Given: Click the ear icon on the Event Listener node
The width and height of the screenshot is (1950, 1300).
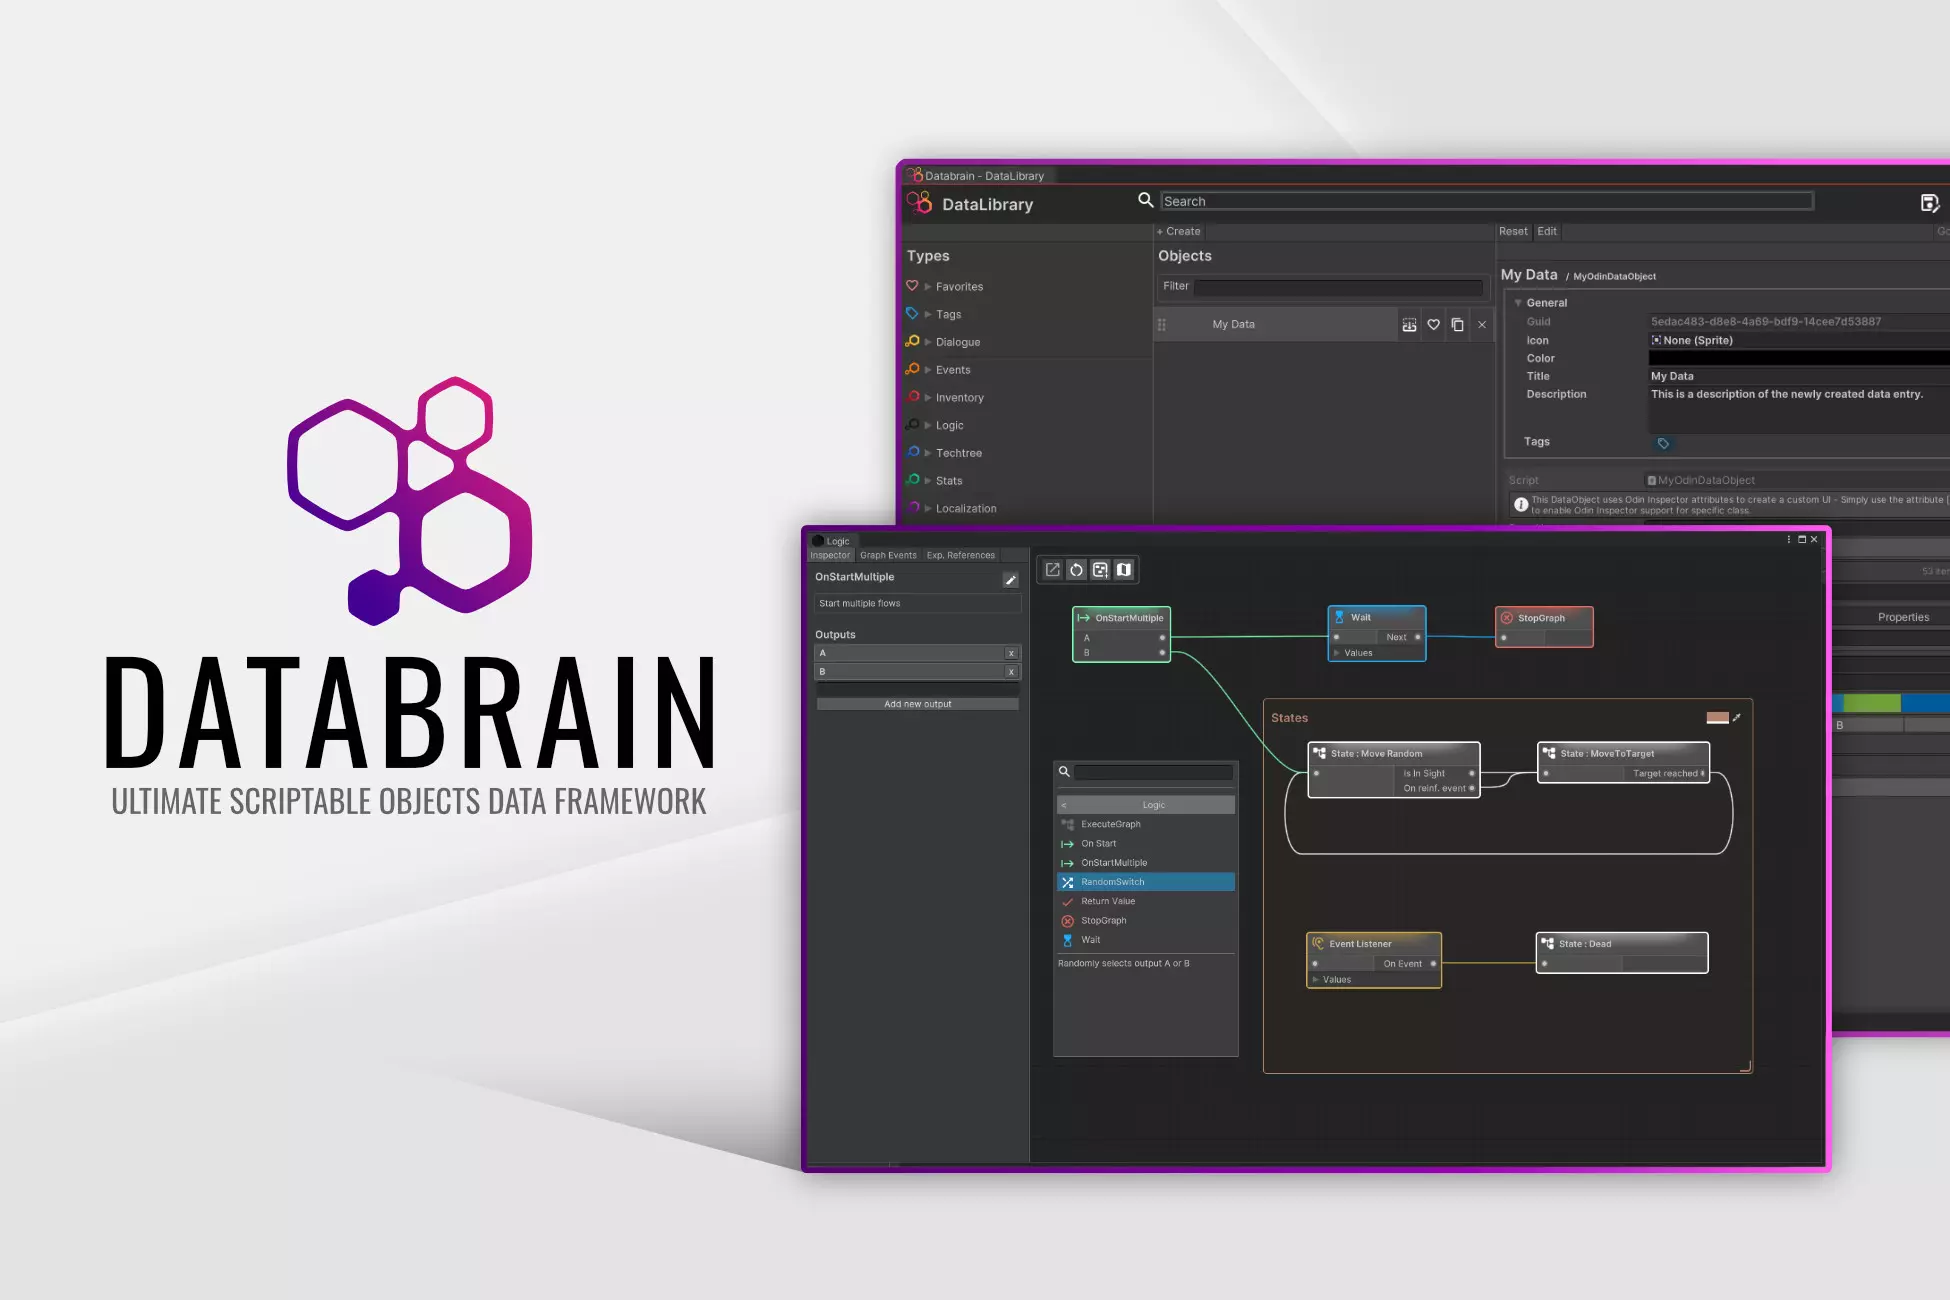Looking at the screenshot, I should pos(1318,943).
